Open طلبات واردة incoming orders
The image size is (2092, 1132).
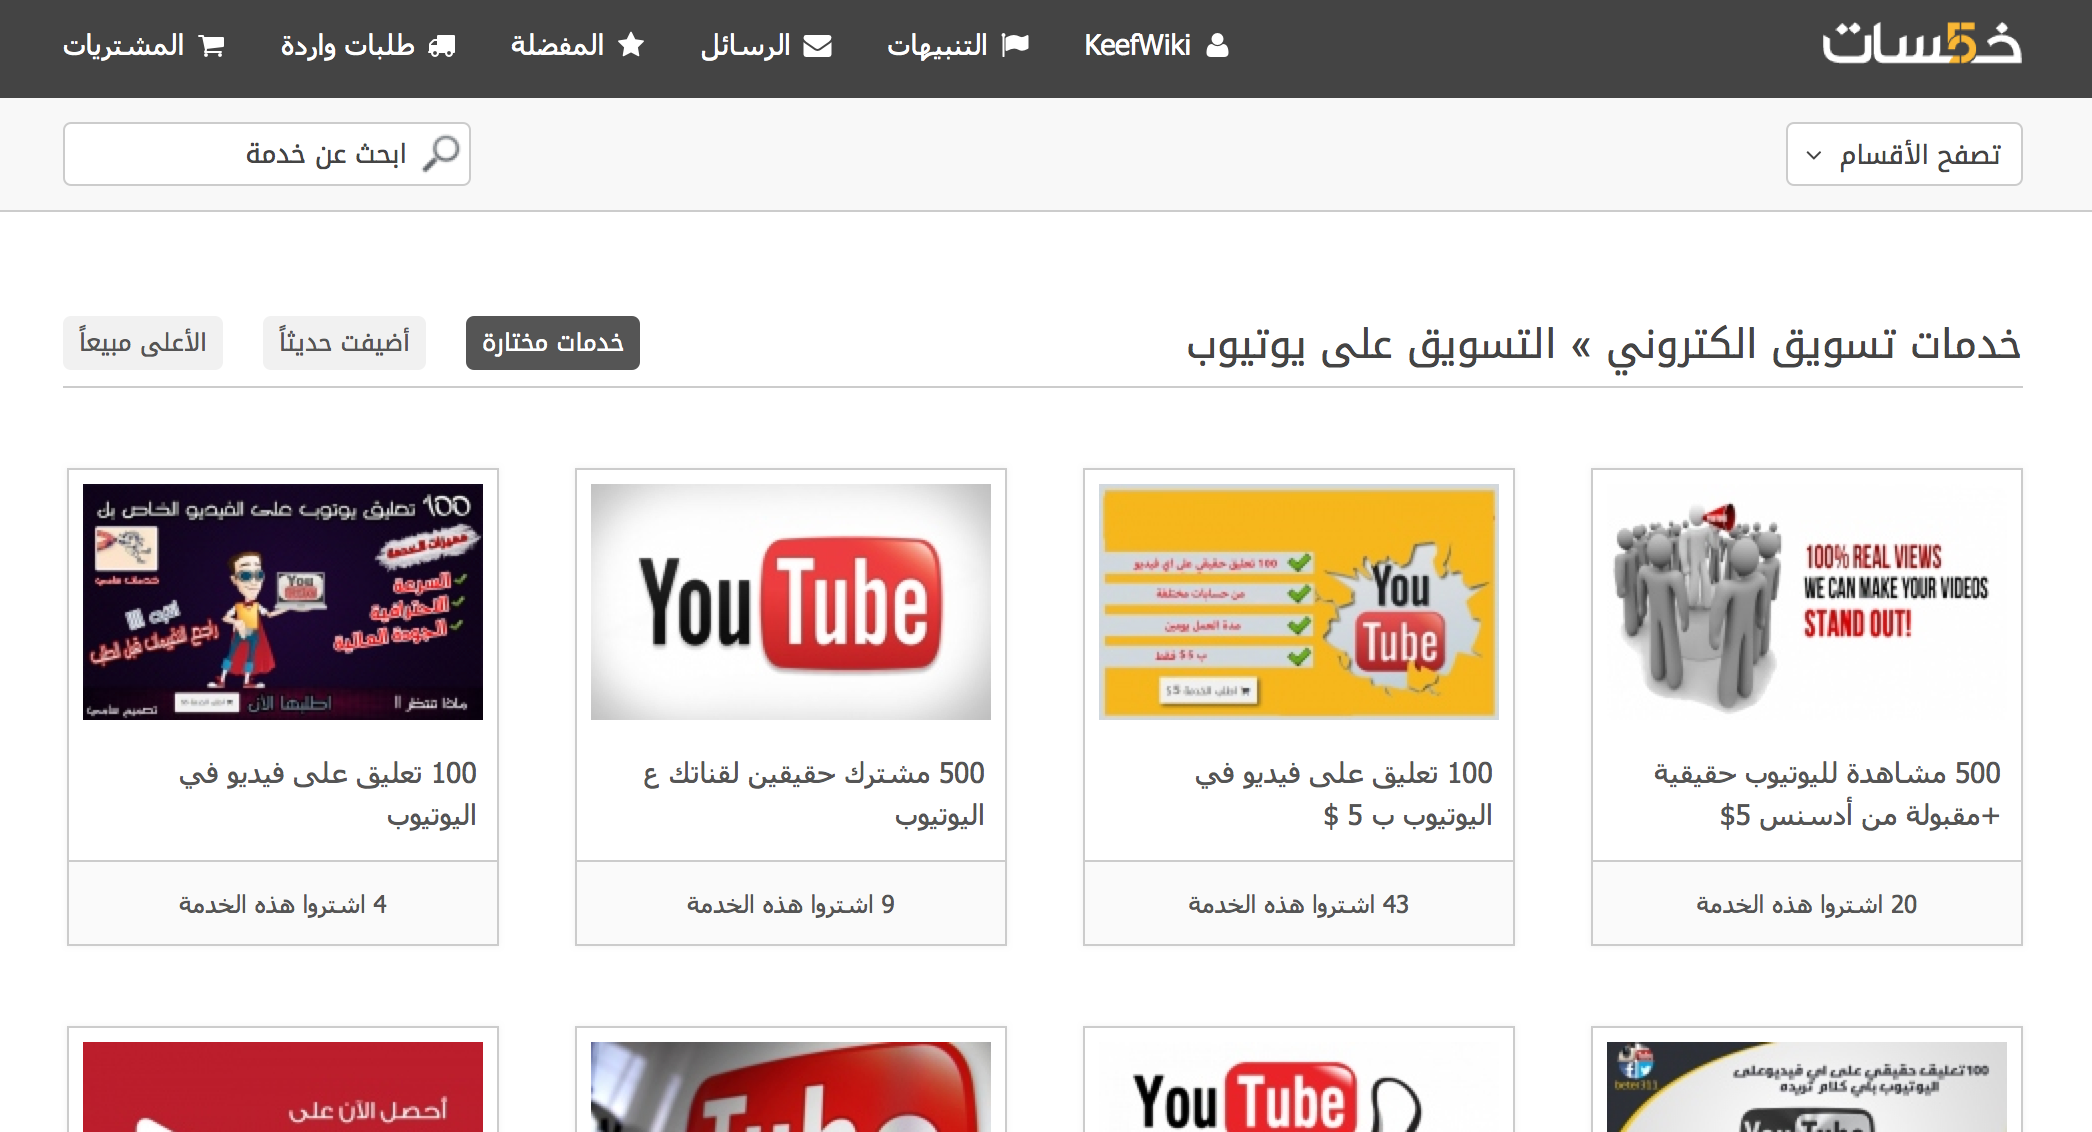coord(368,45)
